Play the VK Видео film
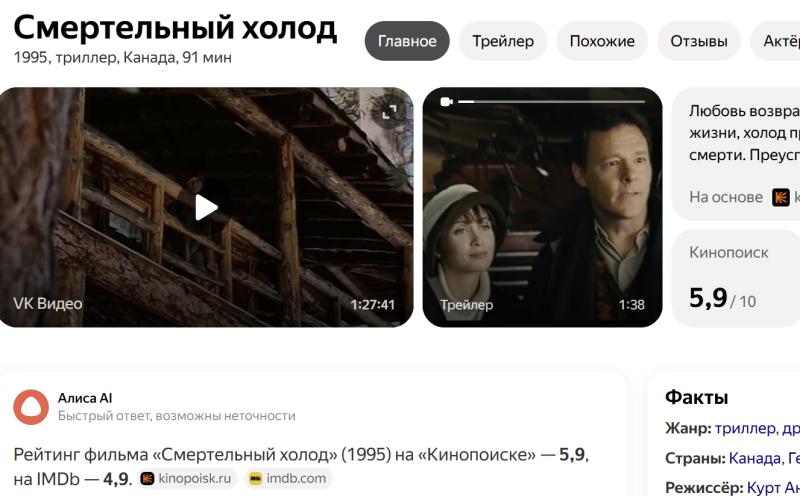Screen dimensions: 800x496 pos(206,207)
